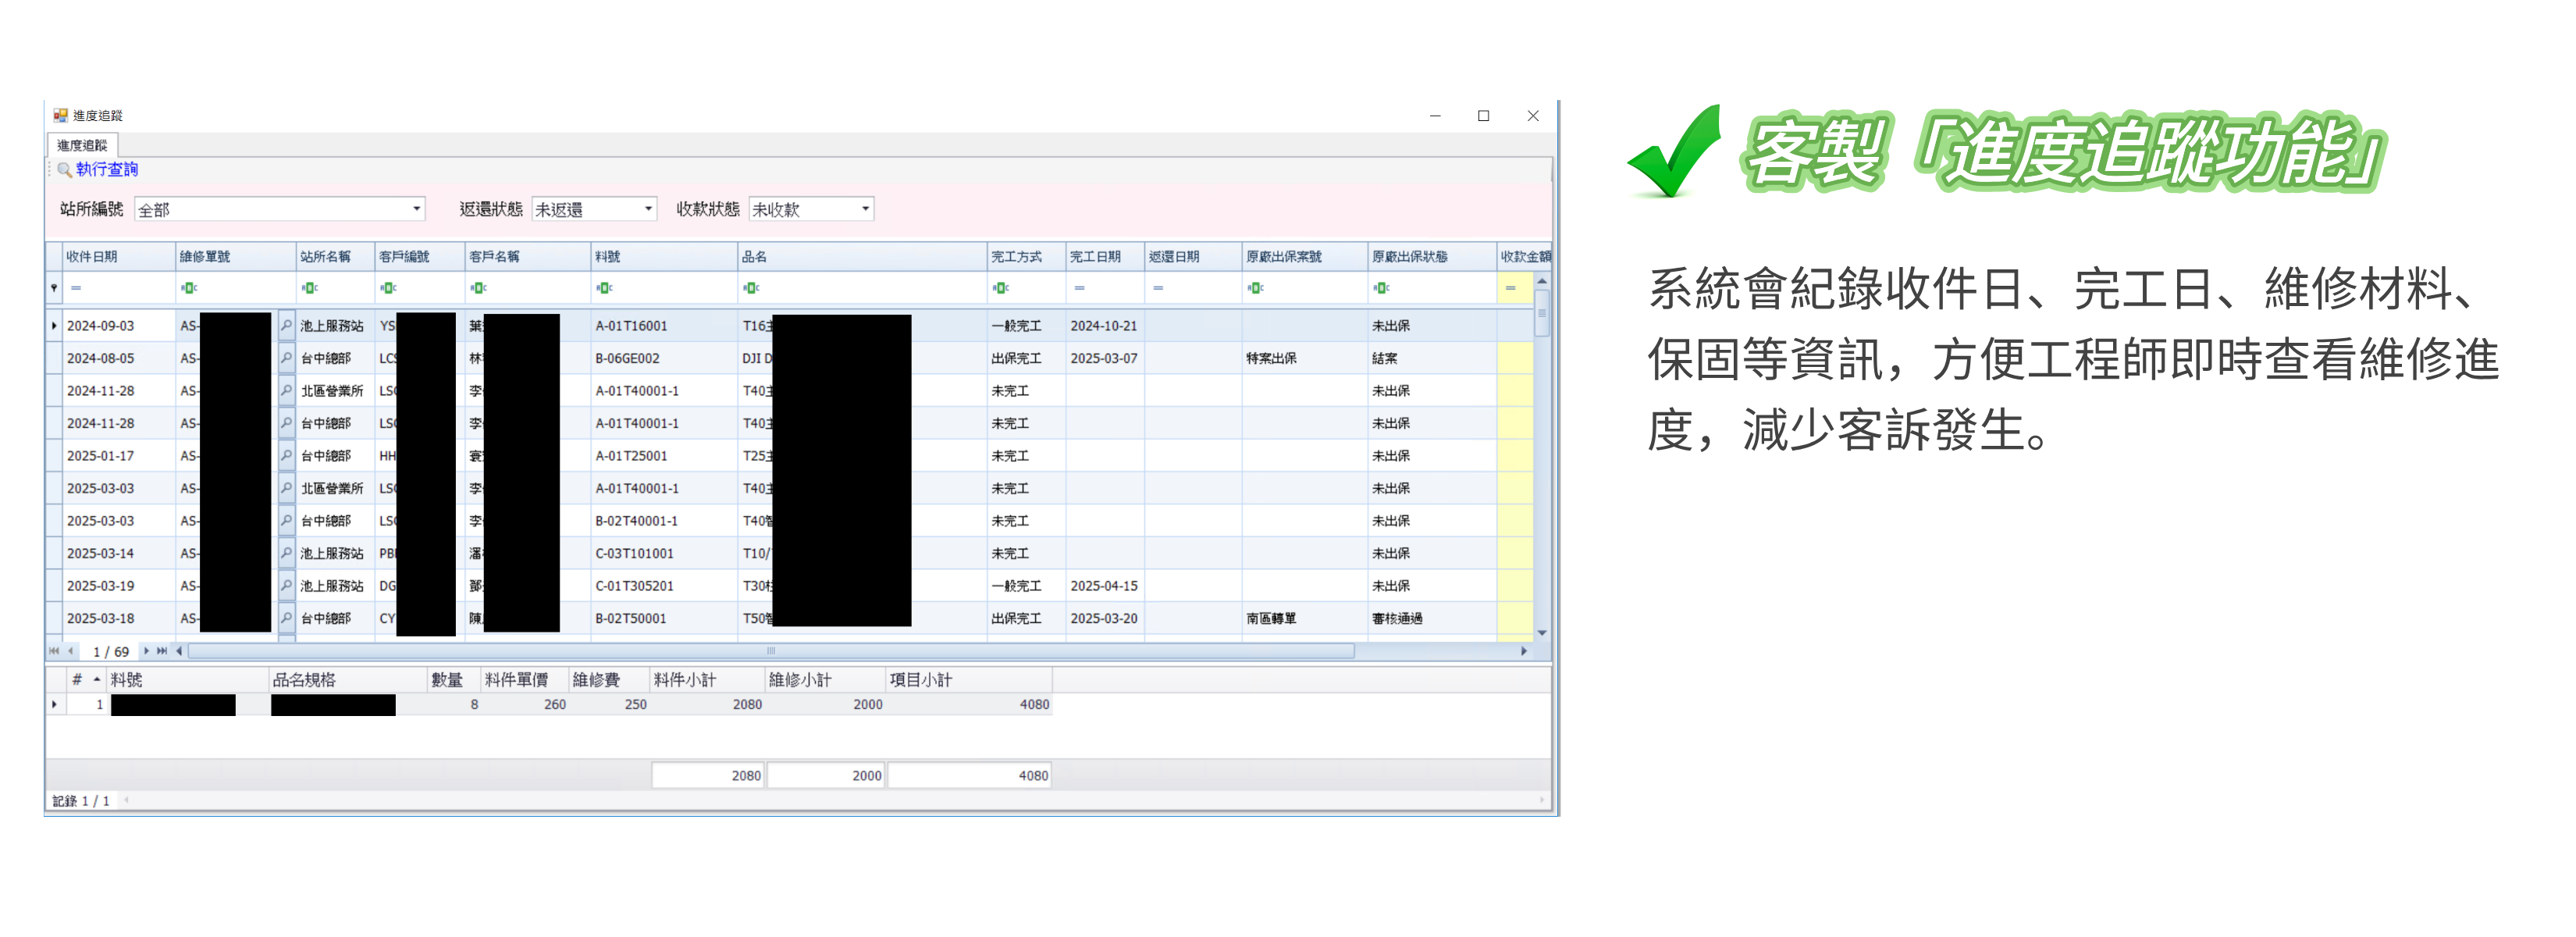Open lookup icon in 2025-03-19 row
The image size is (2576, 937).
[x=286, y=585]
